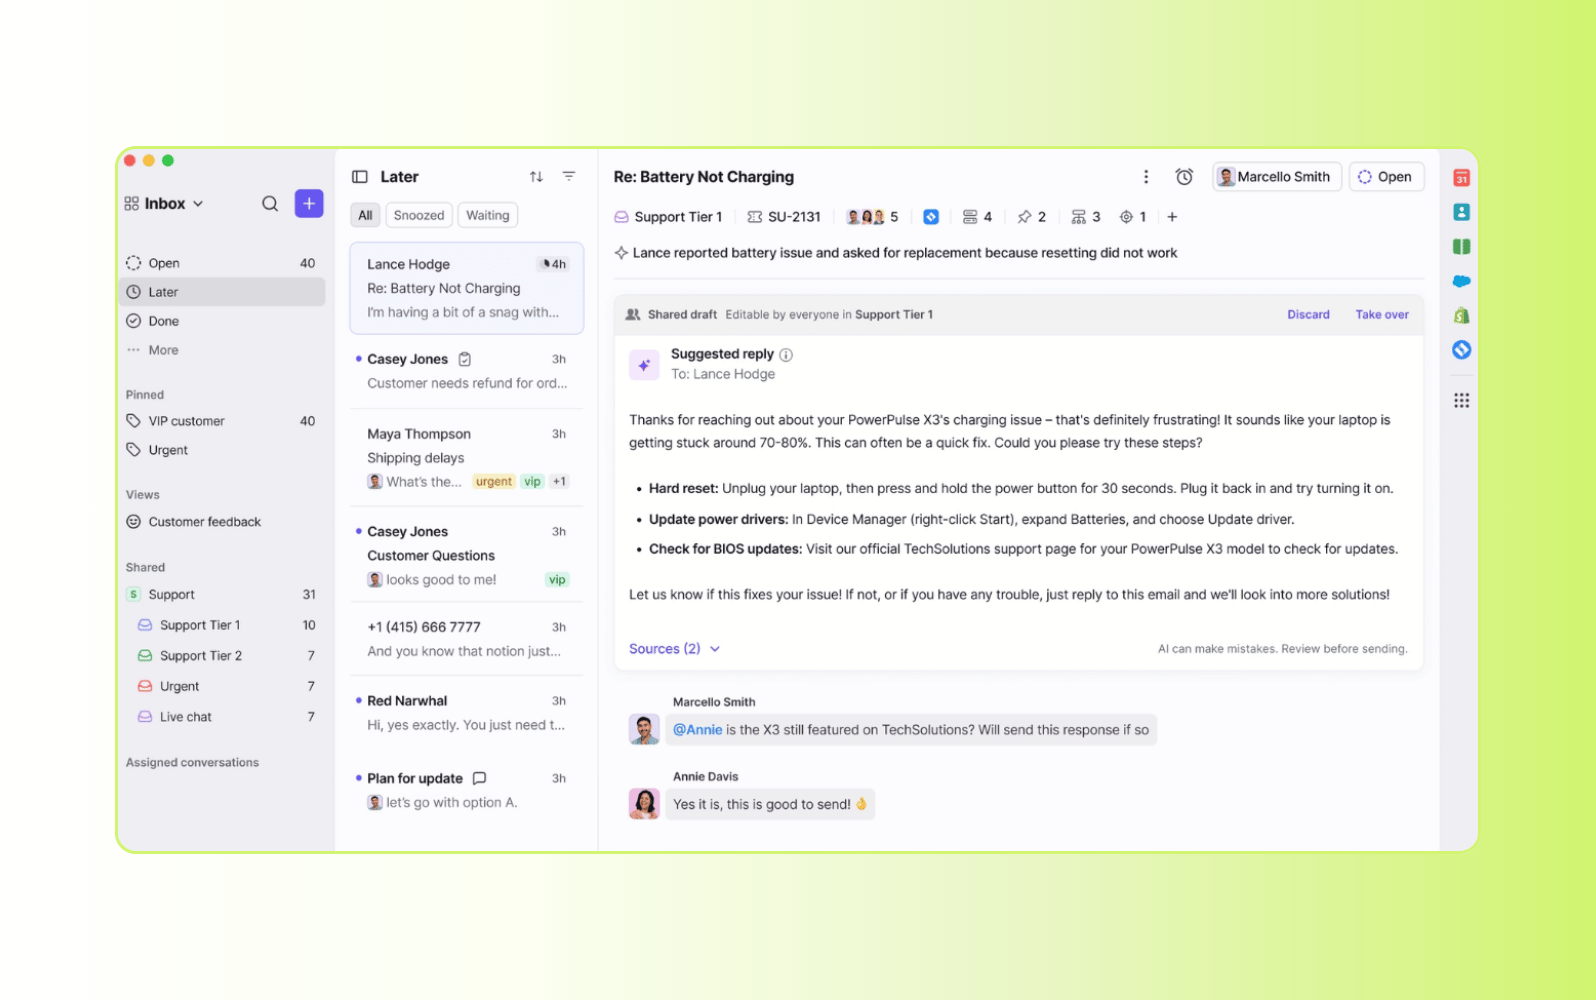Open the Urgent pinned tag
The width and height of the screenshot is (1596, 1000).
(222, 450)
